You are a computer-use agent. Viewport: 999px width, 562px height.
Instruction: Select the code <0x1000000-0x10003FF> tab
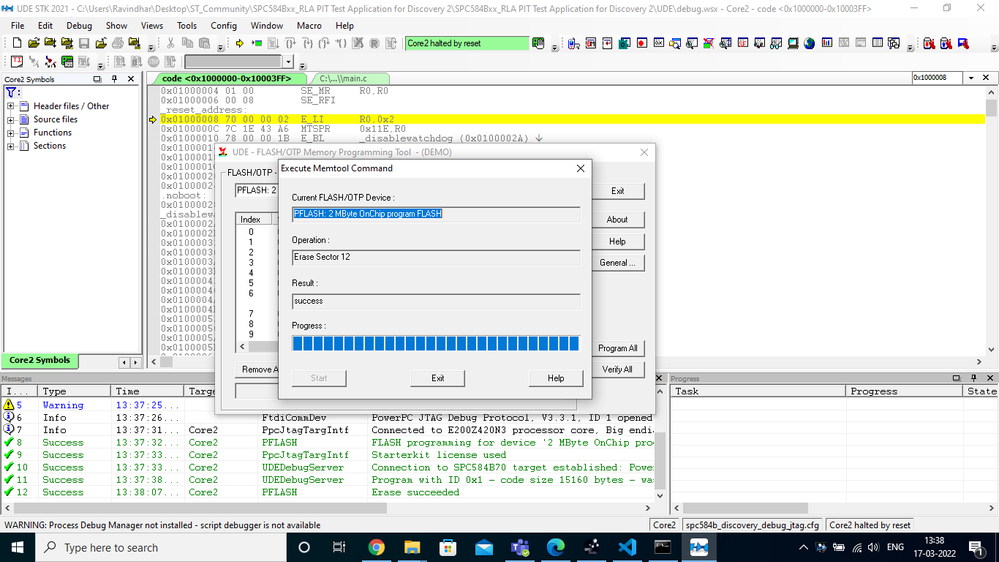point(227,78)
